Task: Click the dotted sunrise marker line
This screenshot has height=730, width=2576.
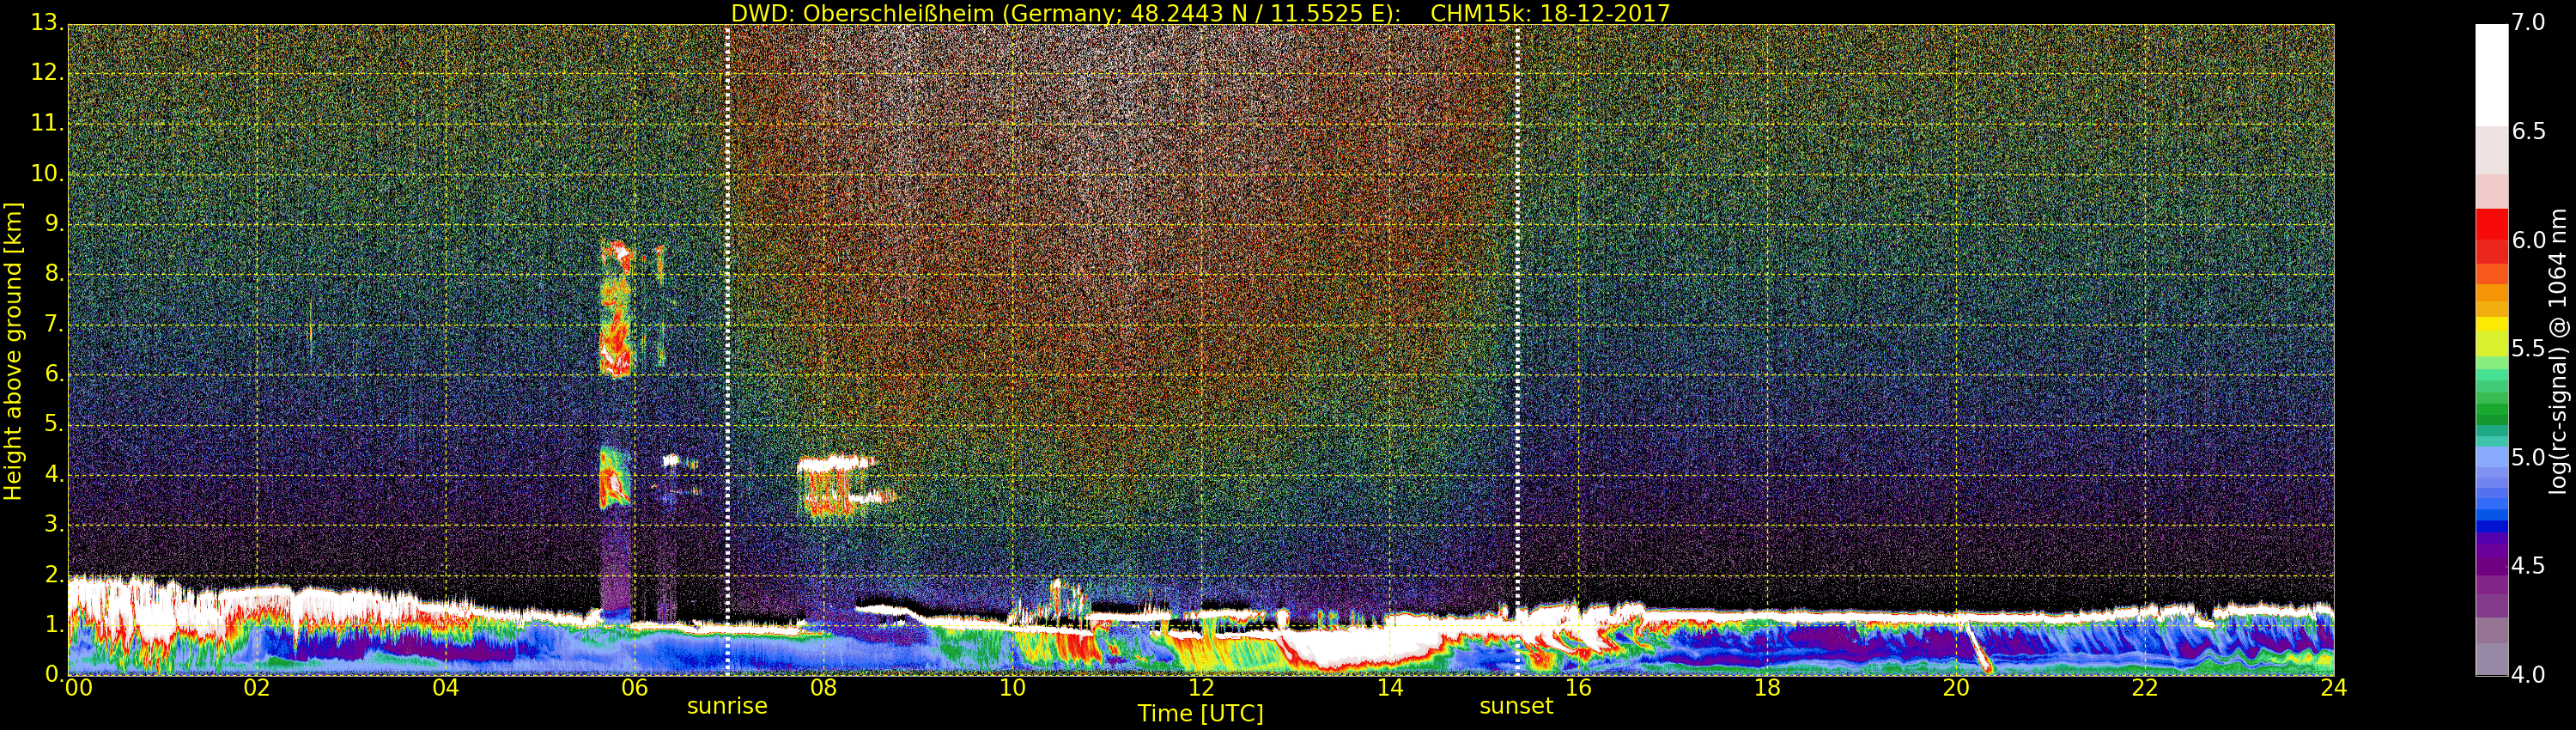Action: pos(727,350)
